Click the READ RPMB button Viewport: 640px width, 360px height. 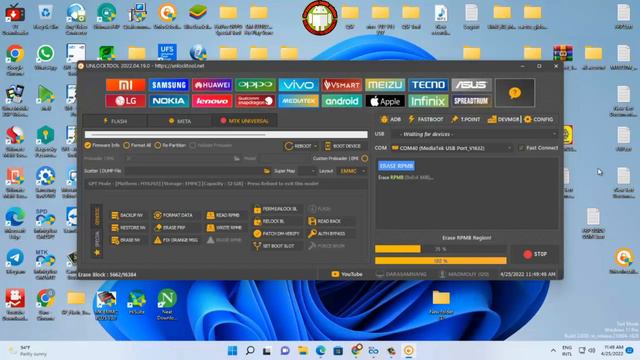point(223,215)
